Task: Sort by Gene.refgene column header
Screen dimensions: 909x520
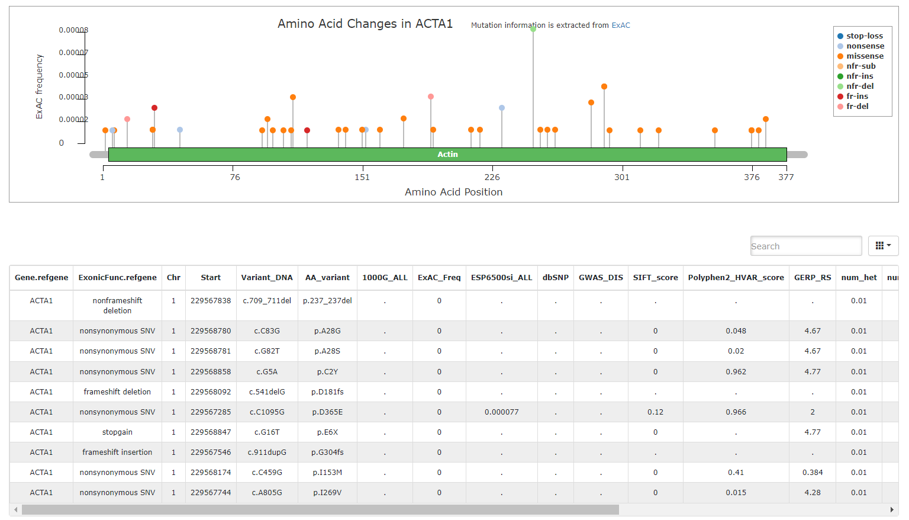Action: [41, 278]
